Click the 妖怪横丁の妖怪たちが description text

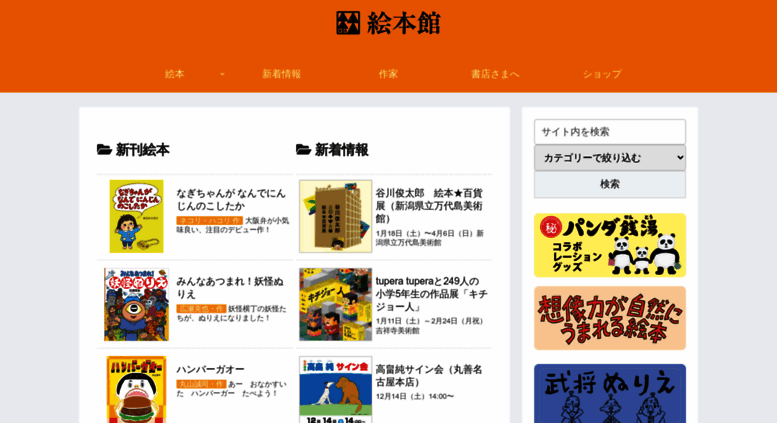[x=231, y=314]
